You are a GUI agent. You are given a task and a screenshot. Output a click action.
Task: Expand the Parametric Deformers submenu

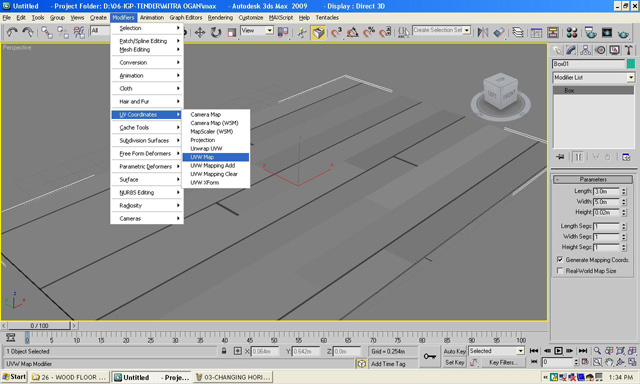click(x=147, y=166)
